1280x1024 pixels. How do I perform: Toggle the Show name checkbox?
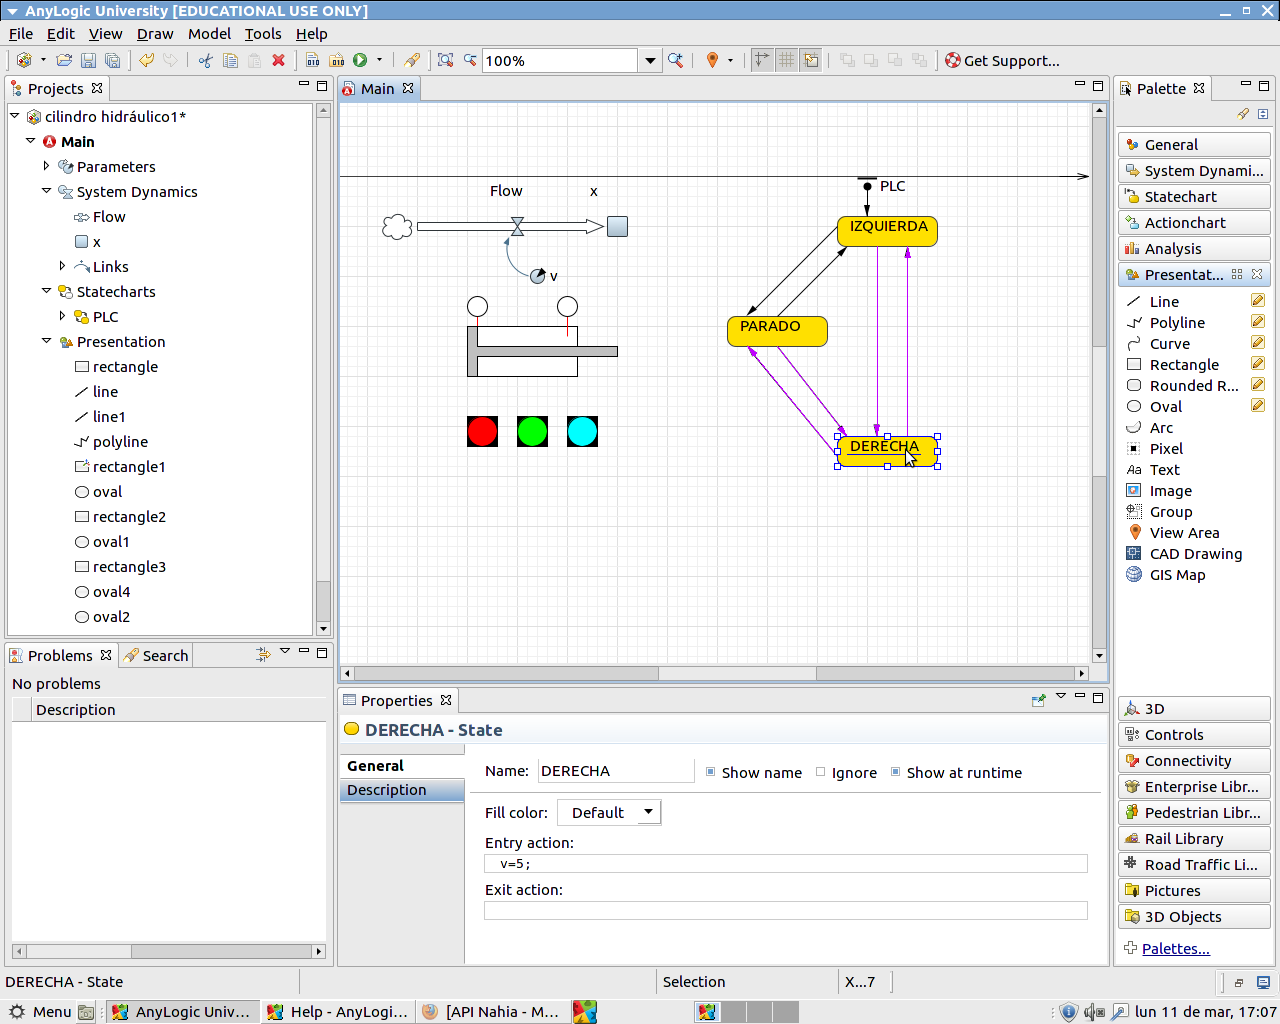click(x=711, y=772)
